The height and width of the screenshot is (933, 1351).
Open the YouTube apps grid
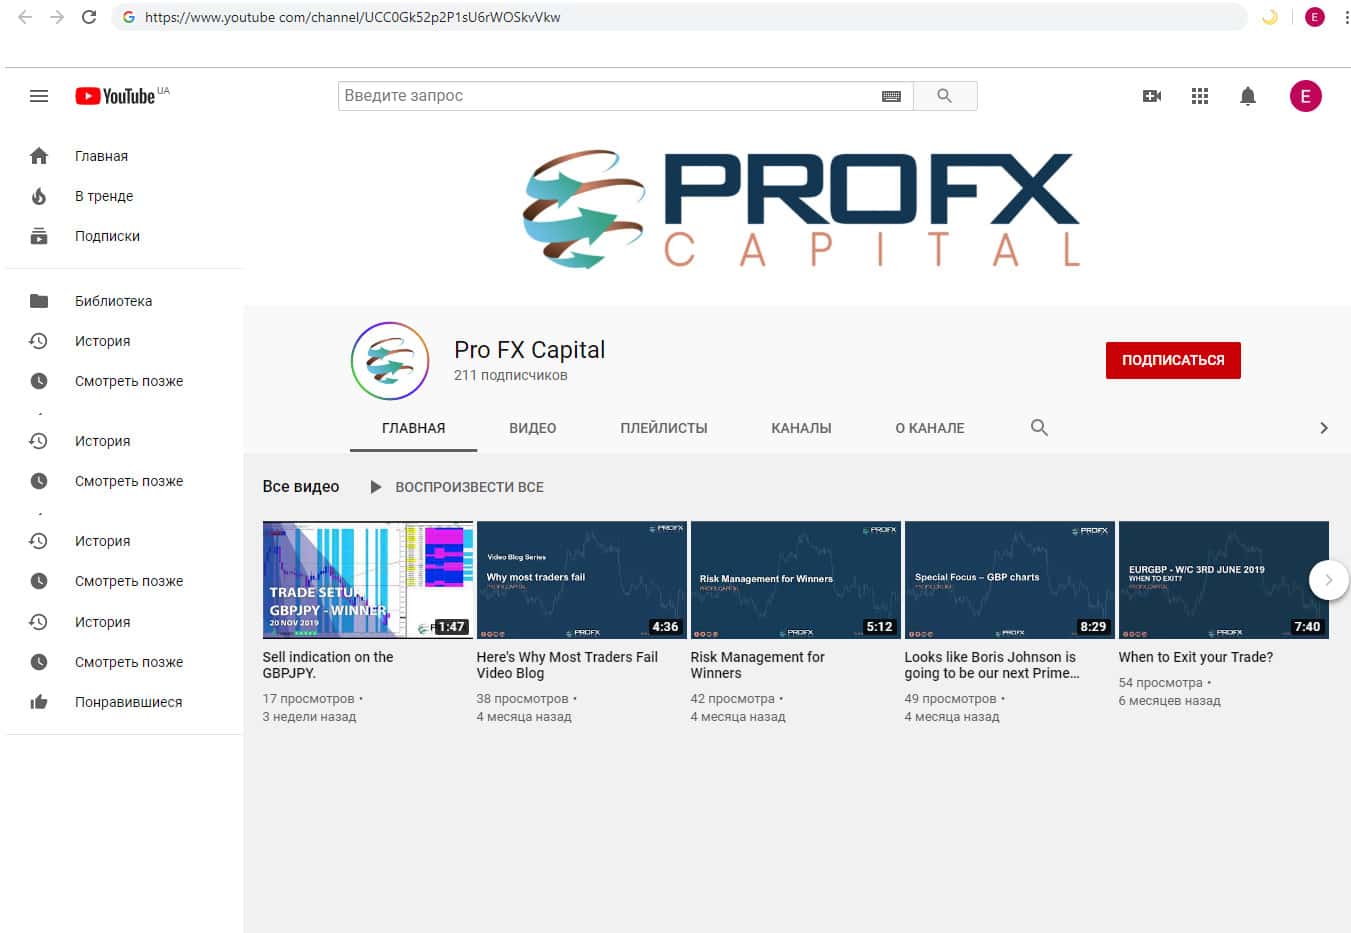(x=1200, y=96)
